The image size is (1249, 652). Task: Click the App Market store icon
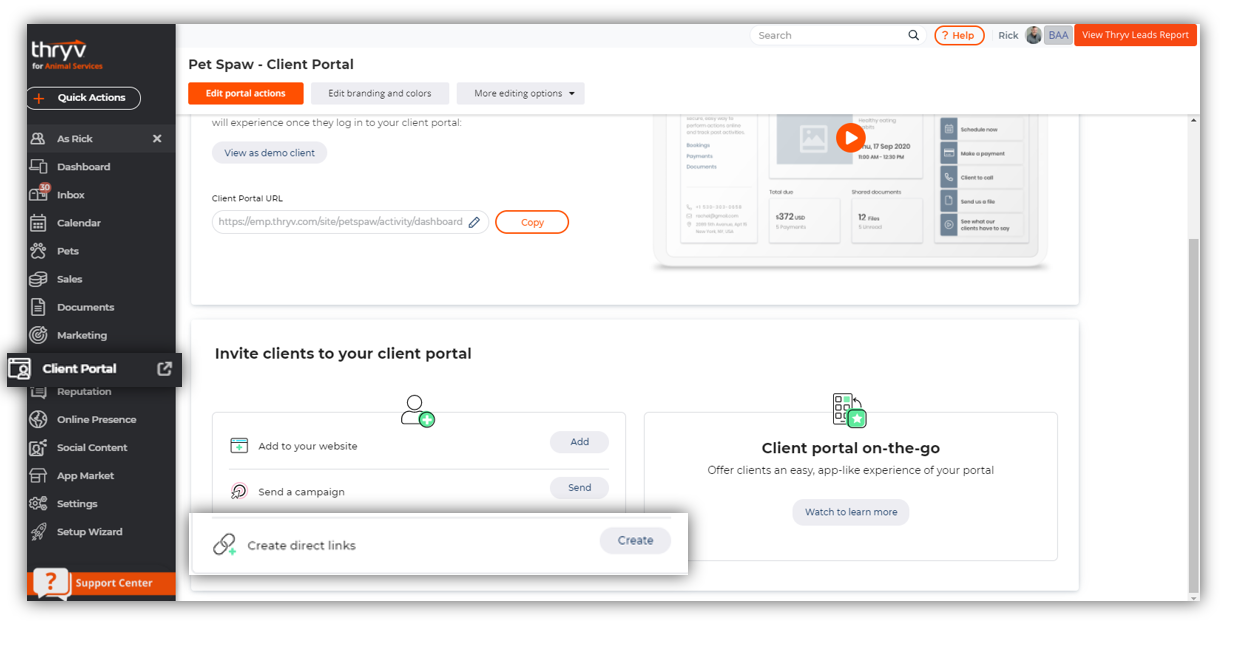[x=39, y=475]
